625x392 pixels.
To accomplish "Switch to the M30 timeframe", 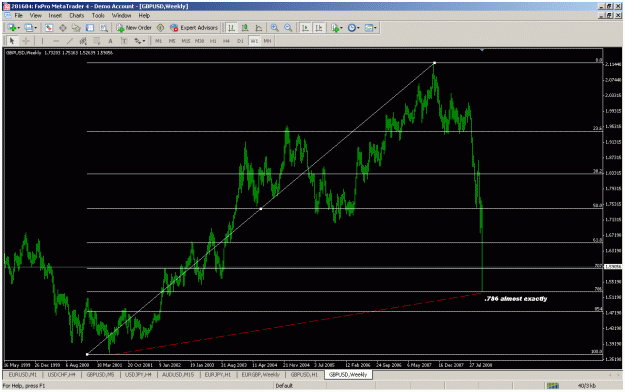I will [x=199, y=41].
